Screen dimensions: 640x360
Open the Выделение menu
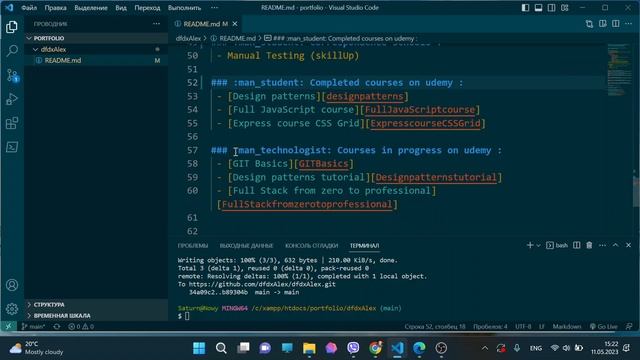pos(91,8)
